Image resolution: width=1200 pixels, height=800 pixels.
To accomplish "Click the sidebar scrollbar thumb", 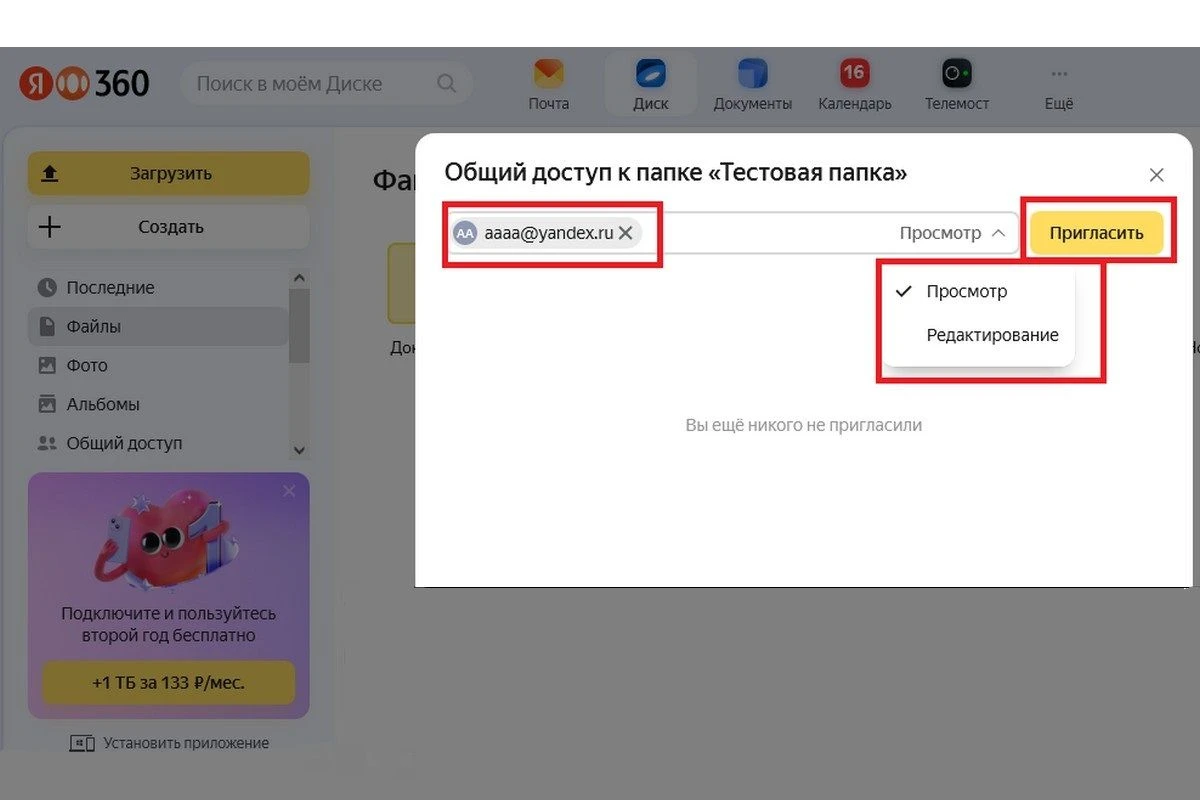I will coord(298,326).
